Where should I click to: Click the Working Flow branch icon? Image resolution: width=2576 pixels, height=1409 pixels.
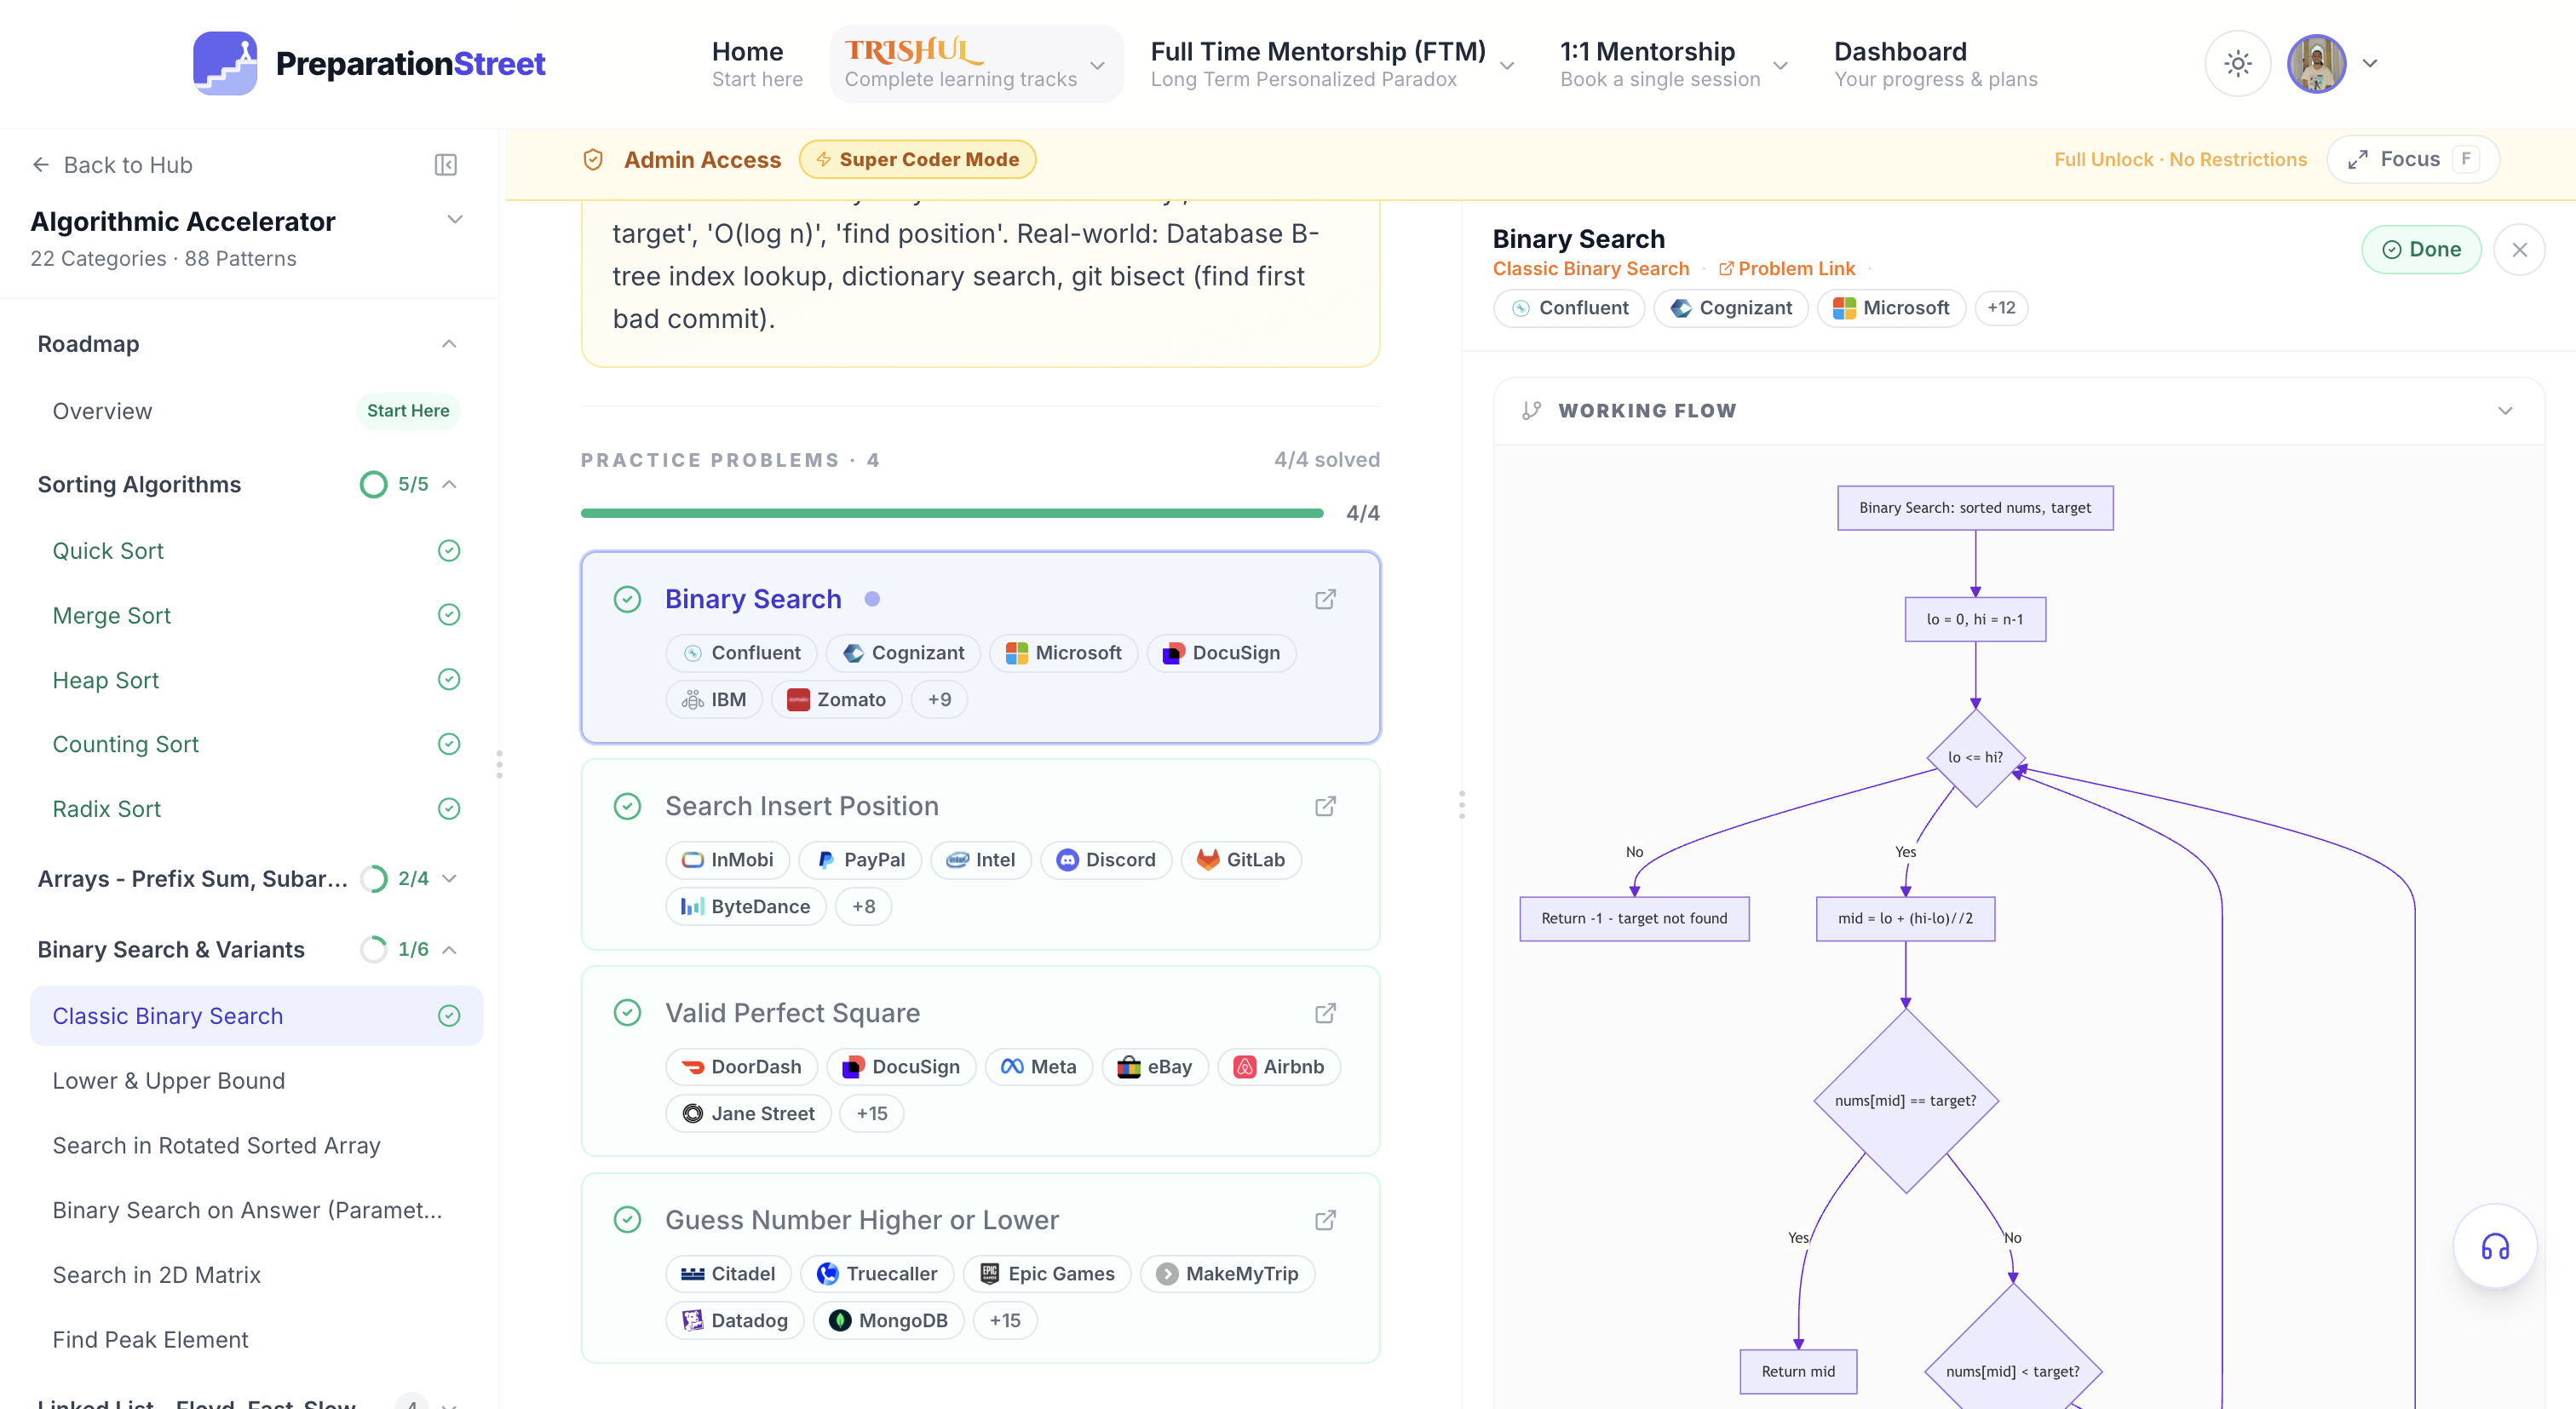tap(1531, 411)
